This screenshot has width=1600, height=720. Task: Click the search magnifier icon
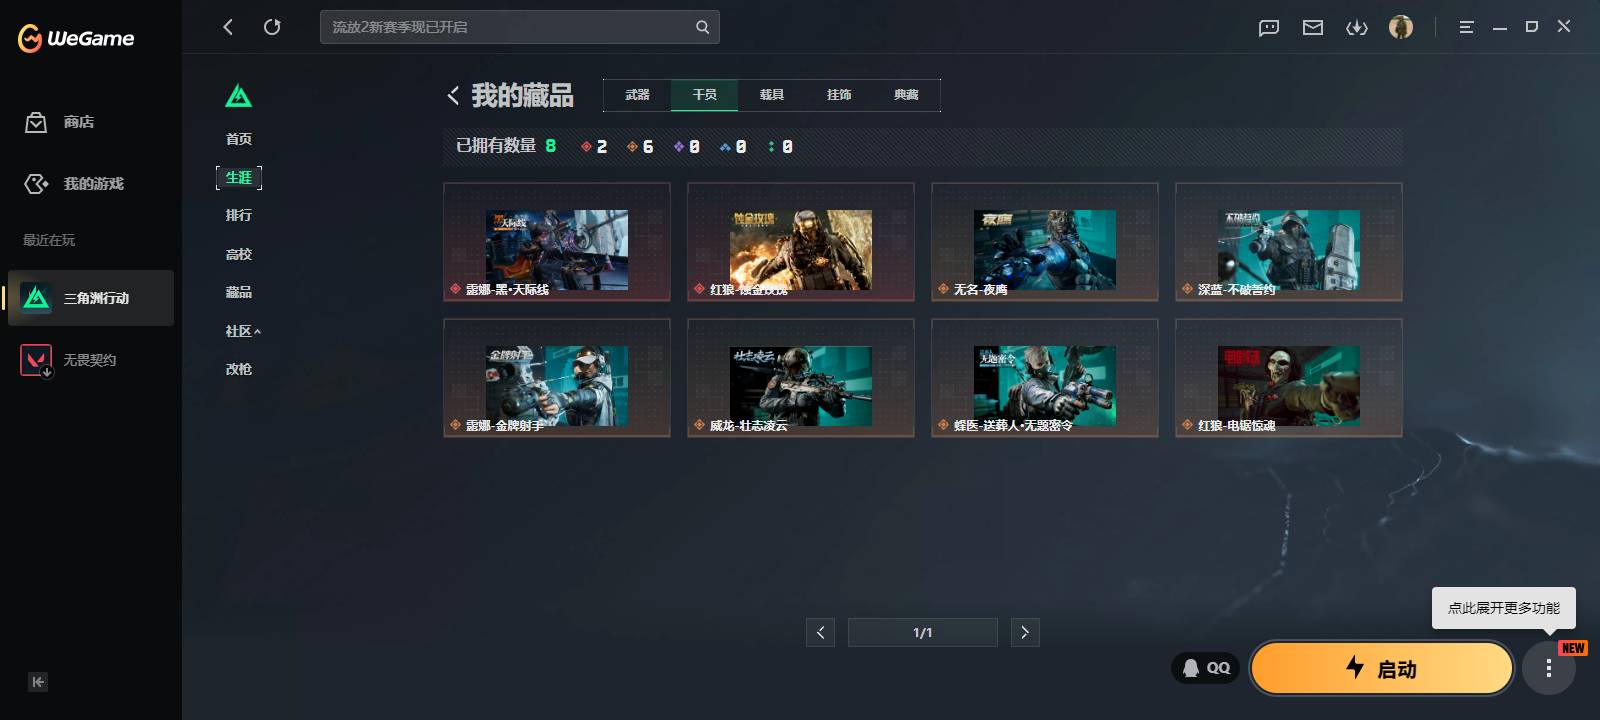702,27
